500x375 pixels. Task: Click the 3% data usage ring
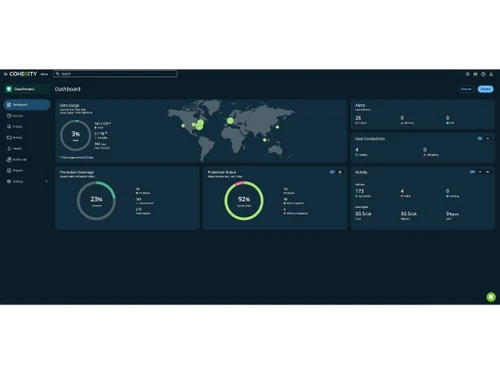coord(76,135)
